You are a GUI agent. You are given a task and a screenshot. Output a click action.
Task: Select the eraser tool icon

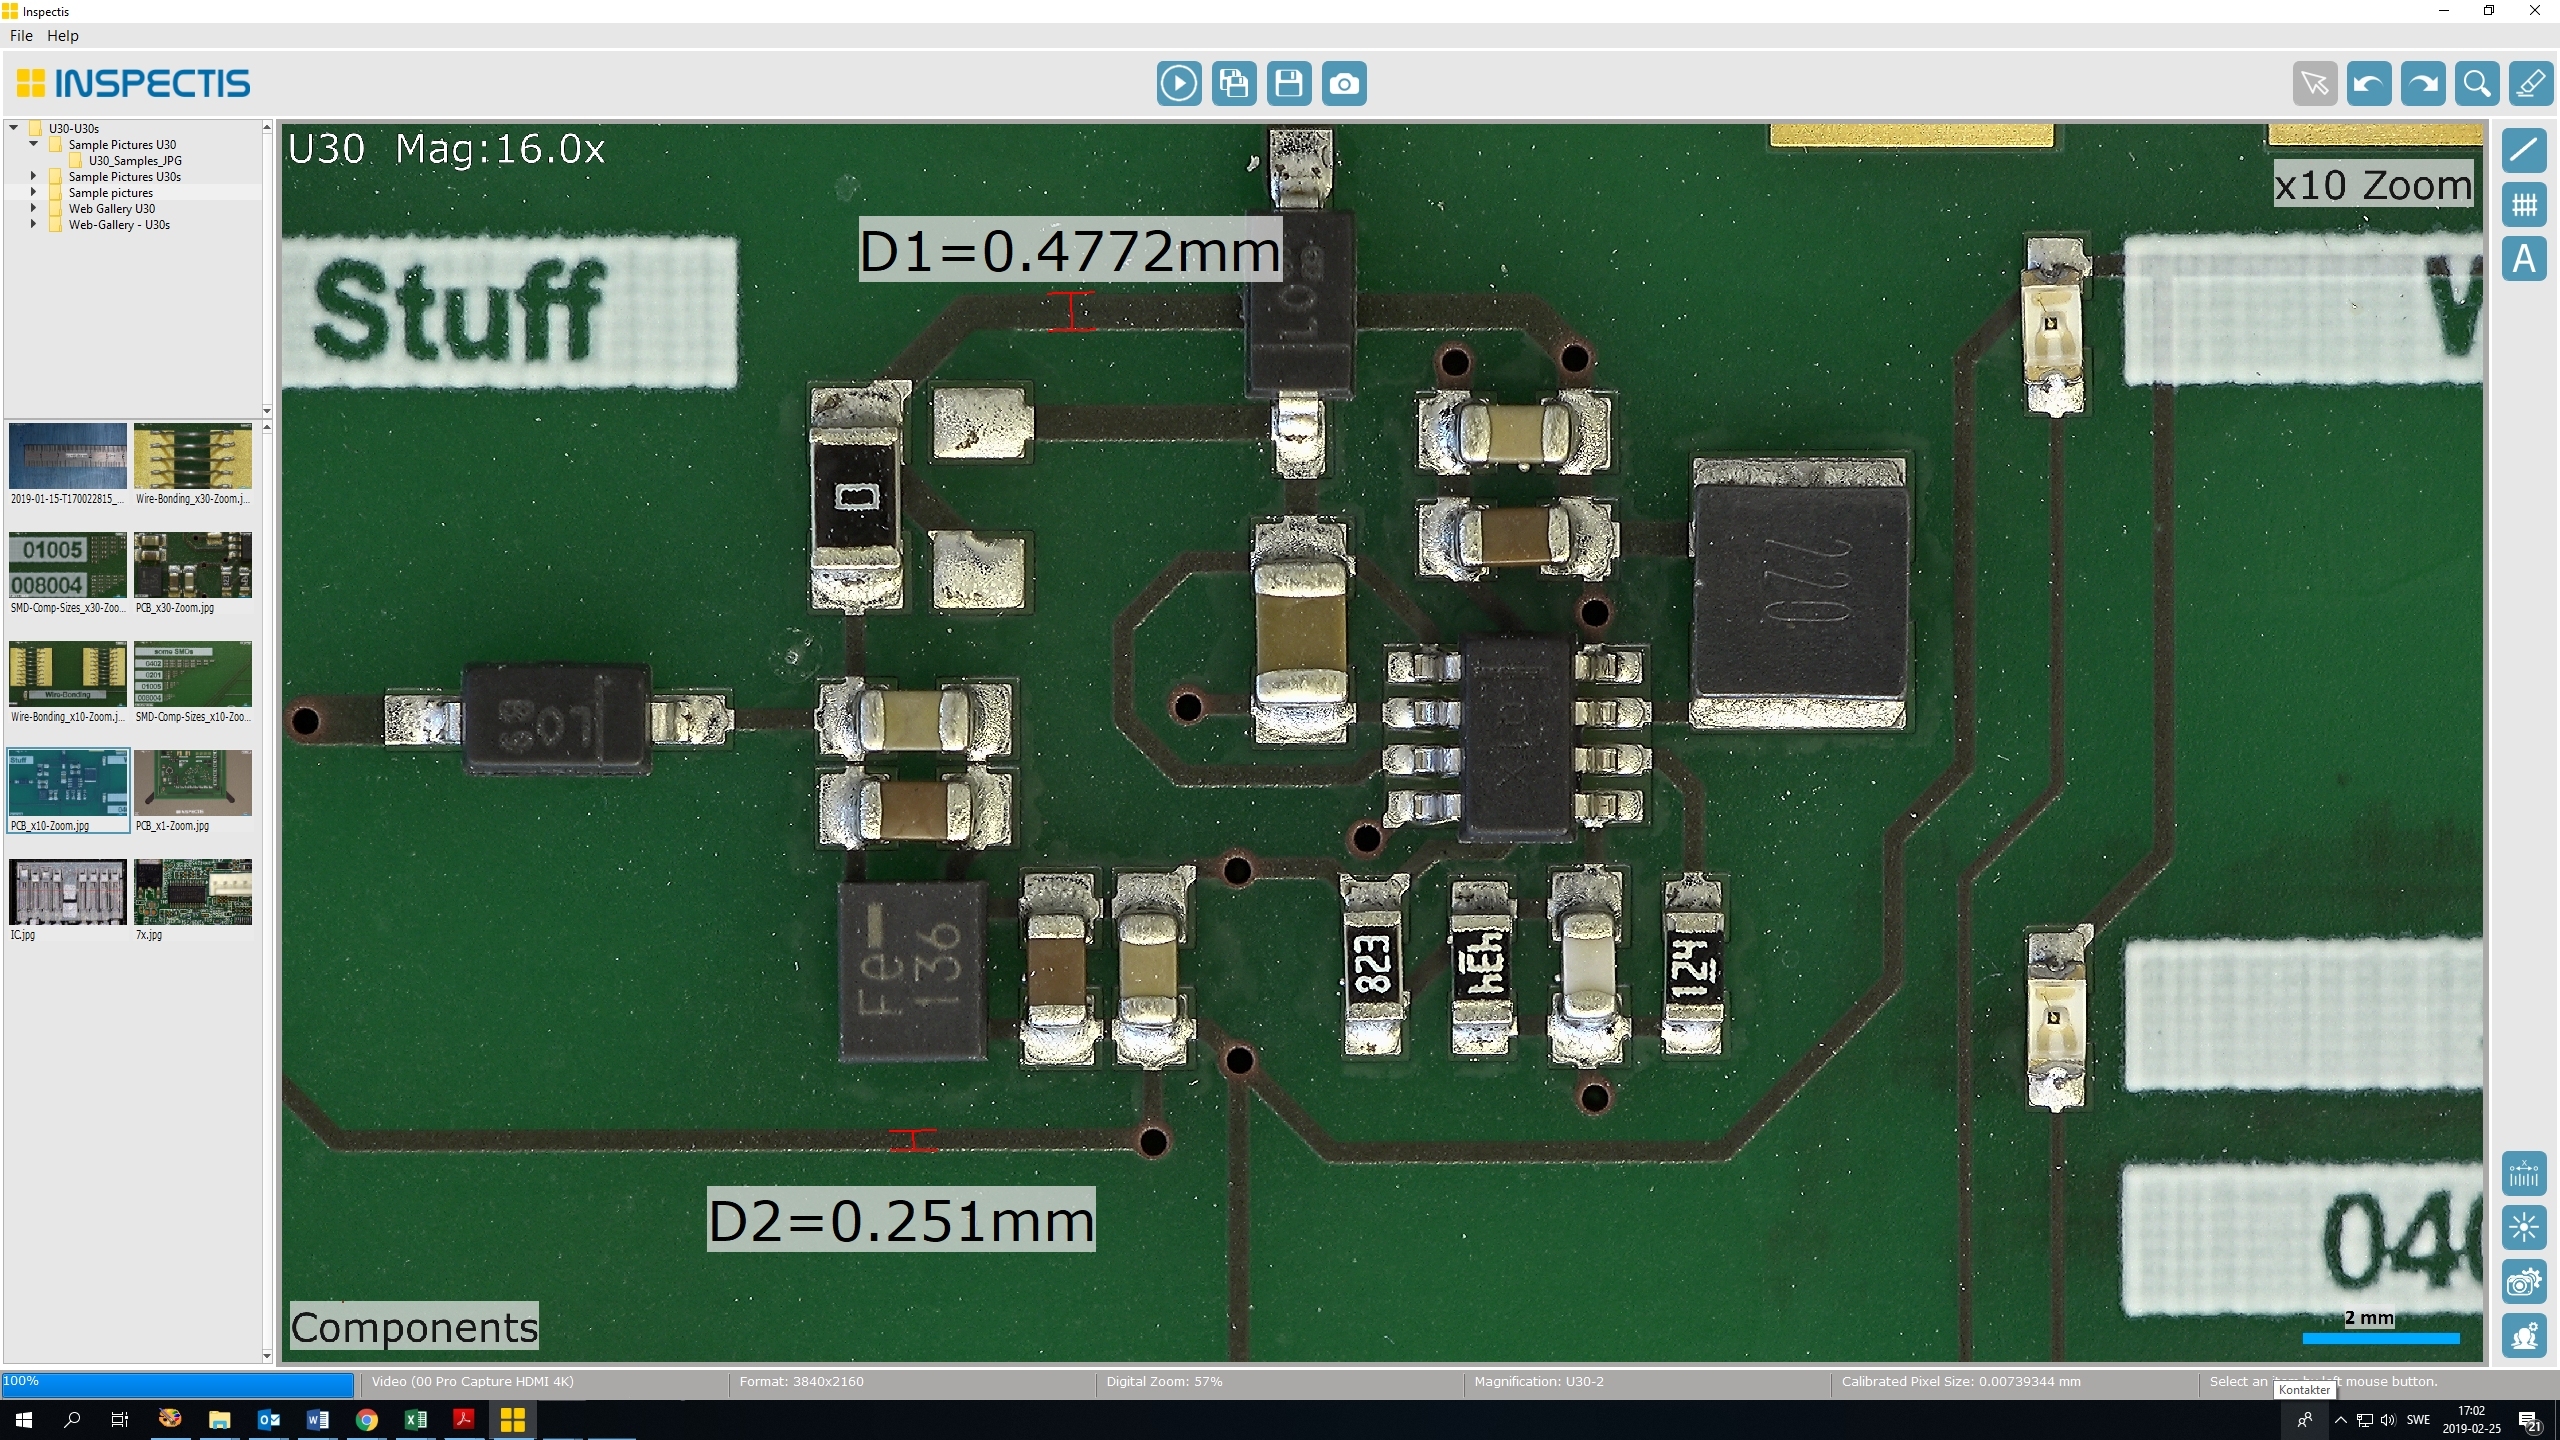click(x=2531, y=83)
